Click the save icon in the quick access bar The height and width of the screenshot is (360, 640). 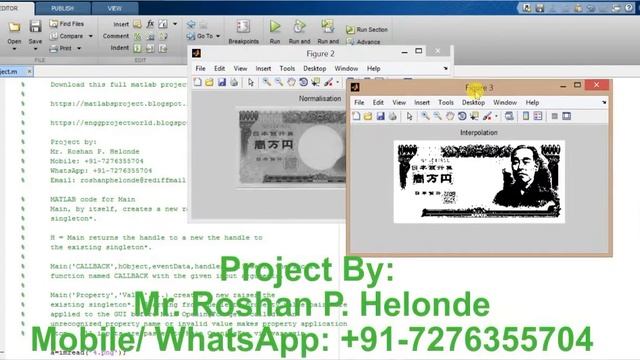click(540, 8)
